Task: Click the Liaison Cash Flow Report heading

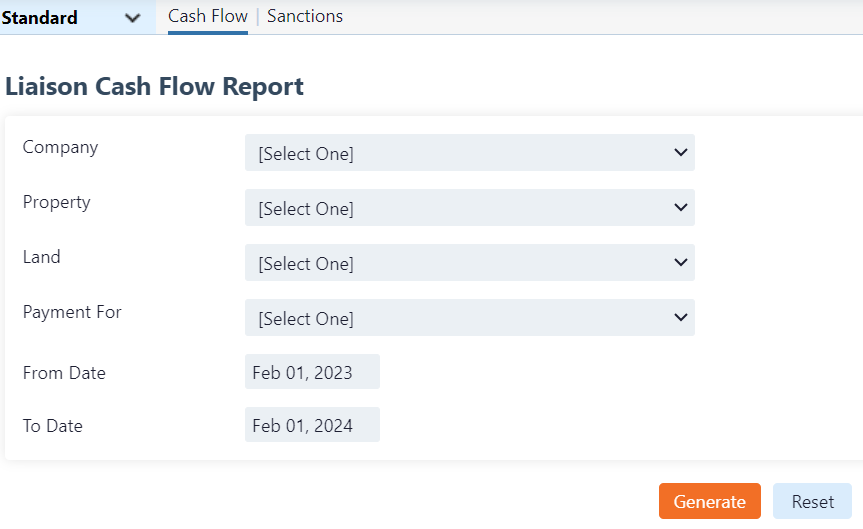Action: (x=155, y=86)
